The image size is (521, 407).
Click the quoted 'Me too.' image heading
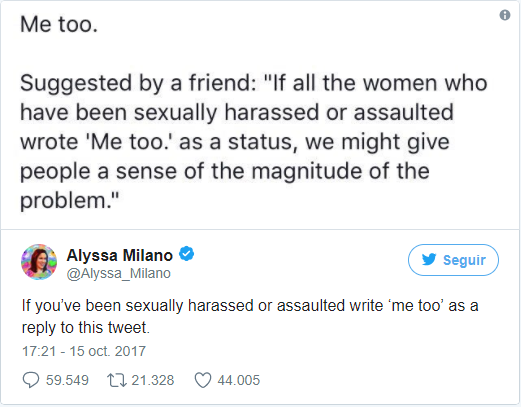(59, 24)
